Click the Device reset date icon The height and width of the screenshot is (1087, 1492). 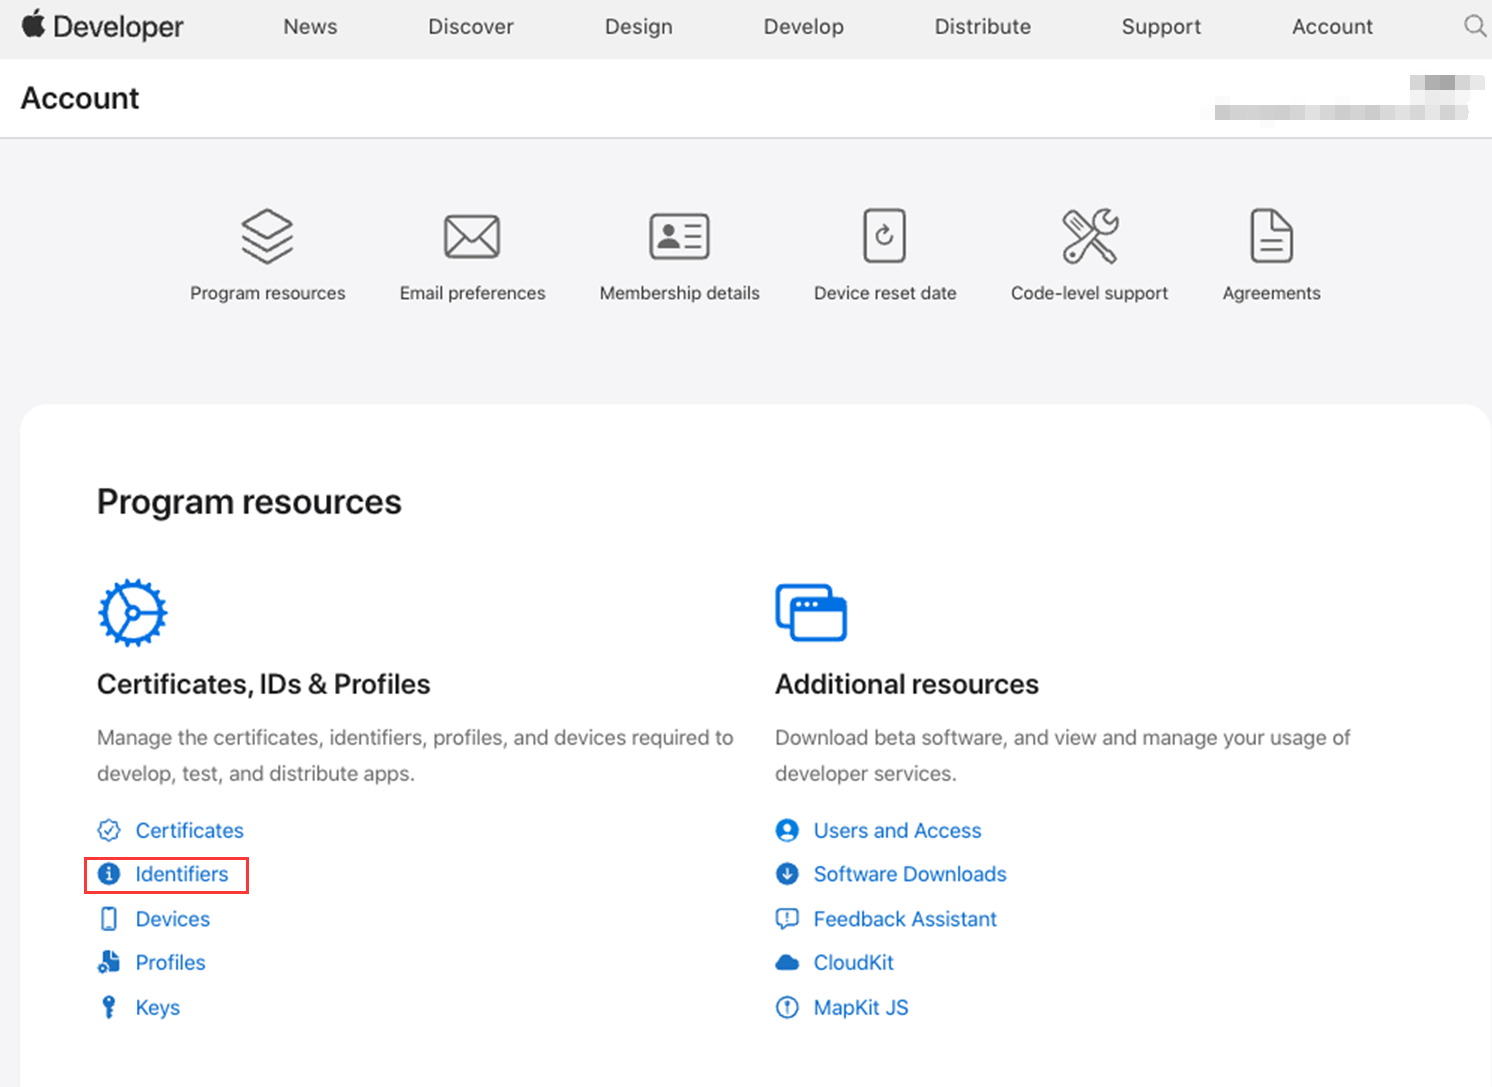tap(885, 236)
